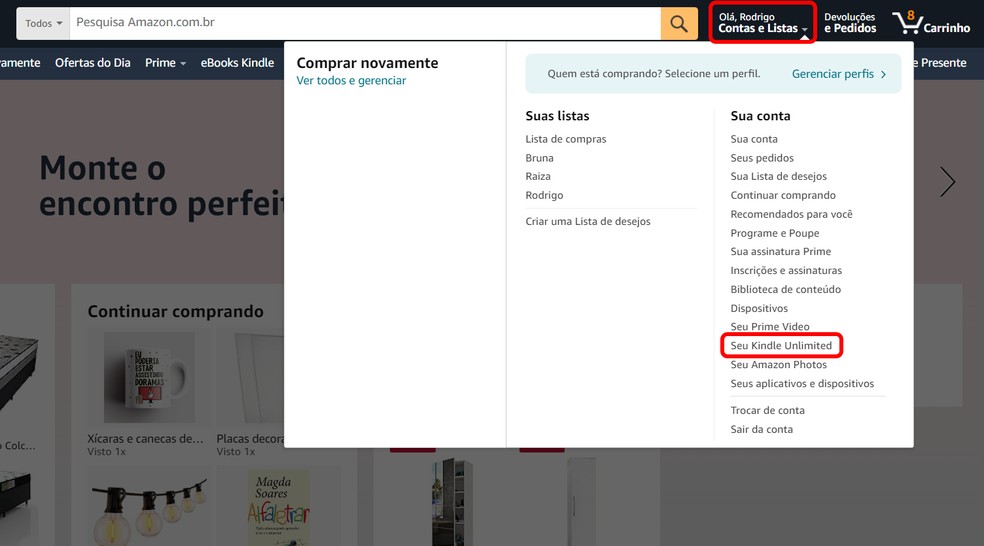Open Seu Amazon Photos
This screenshot has width=984, height=546.
[x=778, y=365]
